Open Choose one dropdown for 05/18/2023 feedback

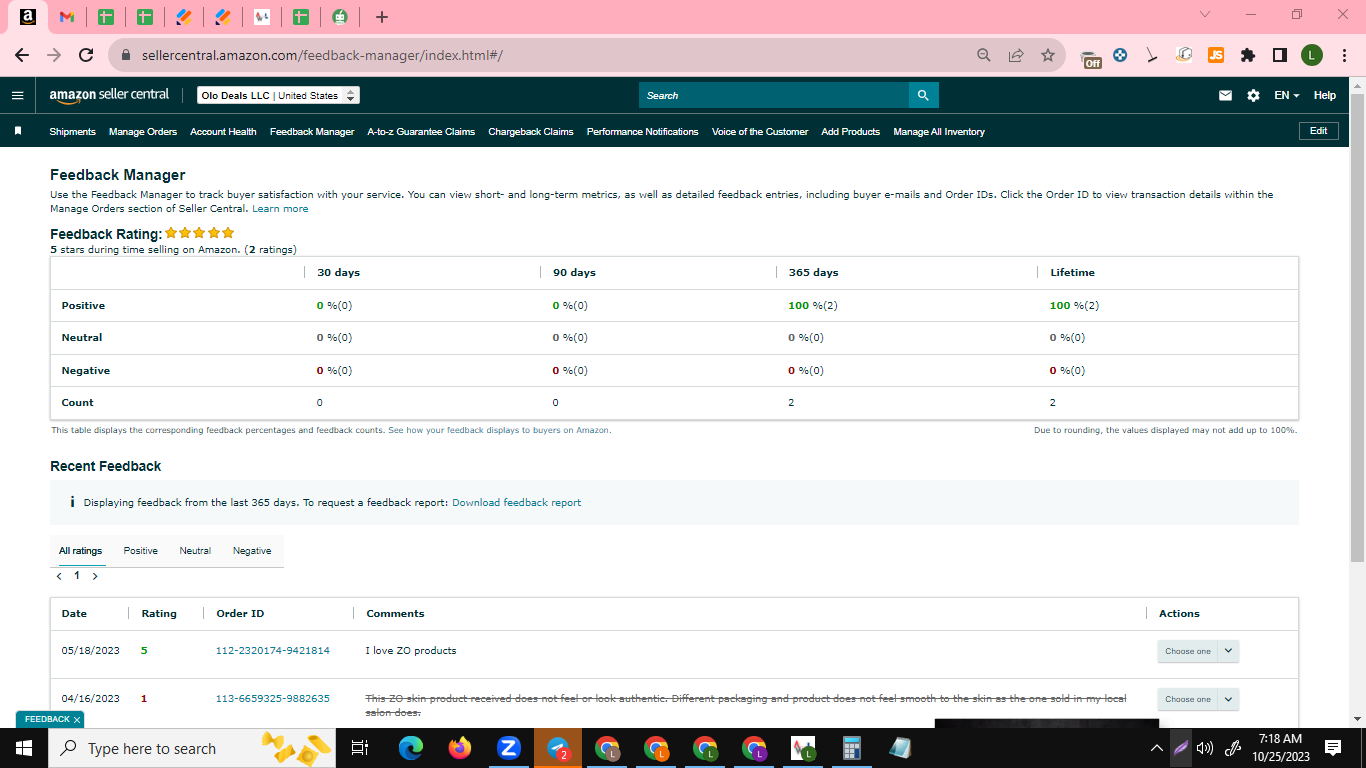click(x=1198, y=651)
